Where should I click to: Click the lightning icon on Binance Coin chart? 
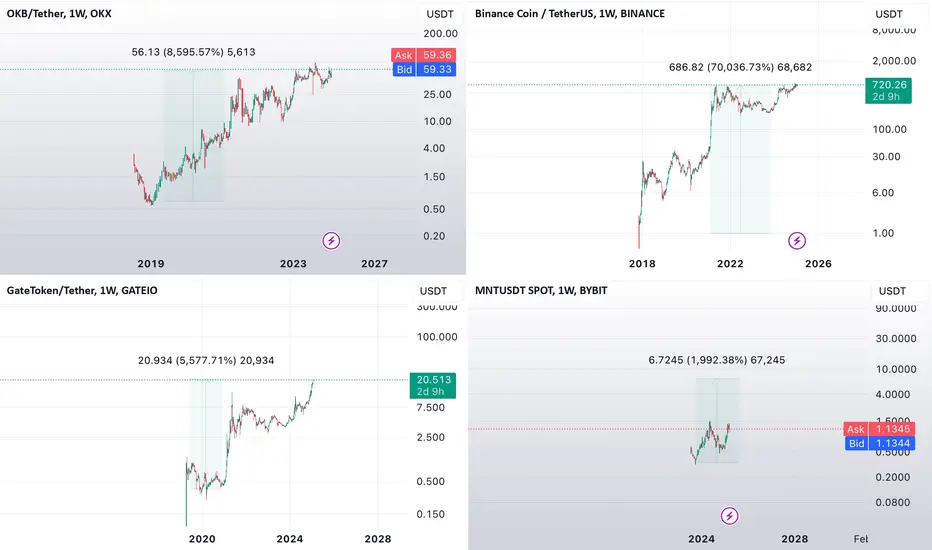[796, 241]
